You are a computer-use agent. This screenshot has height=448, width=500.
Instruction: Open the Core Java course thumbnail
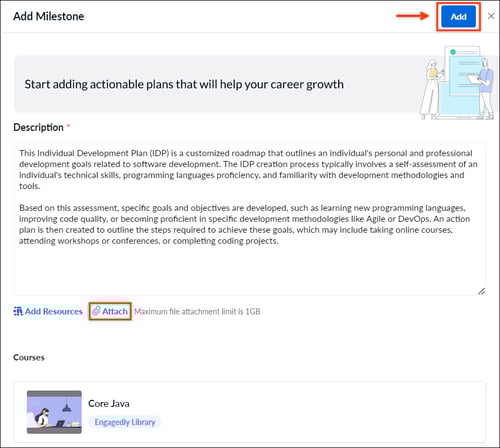(x=54, y=412)
